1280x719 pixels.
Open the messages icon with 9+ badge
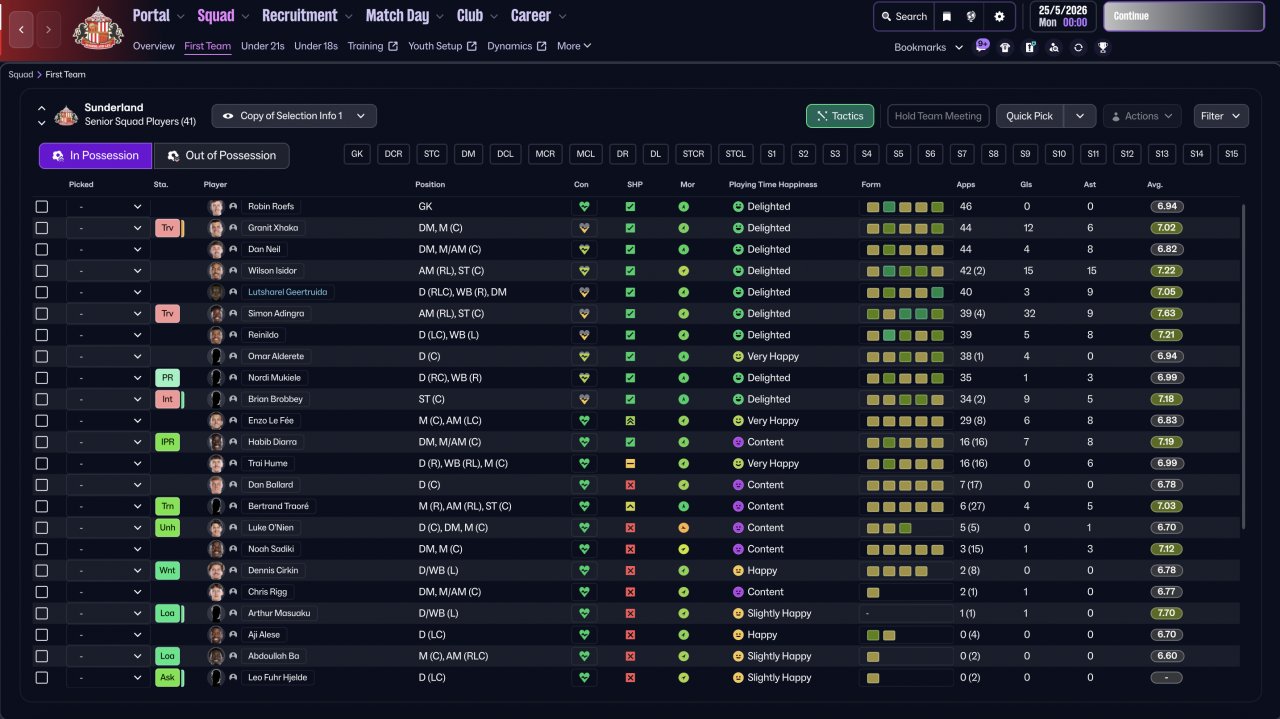(x=982, y=46)
